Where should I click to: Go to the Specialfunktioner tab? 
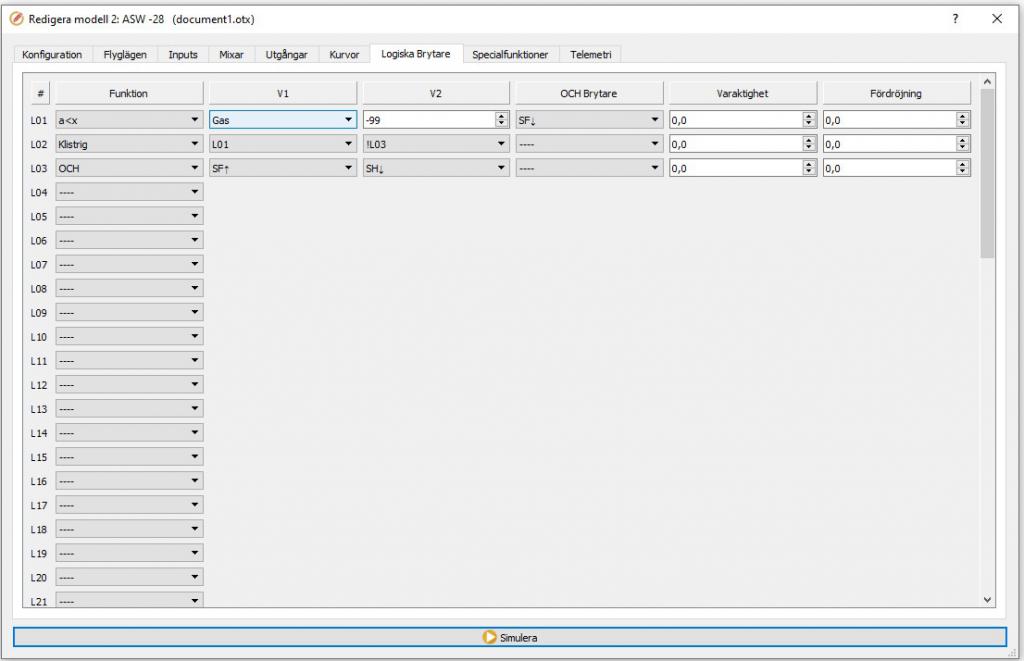[x=510, y=55]
